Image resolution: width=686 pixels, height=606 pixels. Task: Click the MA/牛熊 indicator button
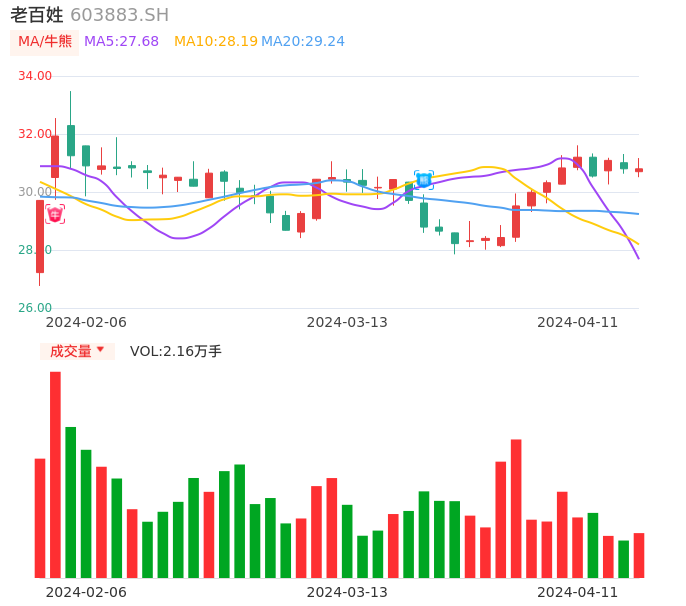(x=45, y=42)
